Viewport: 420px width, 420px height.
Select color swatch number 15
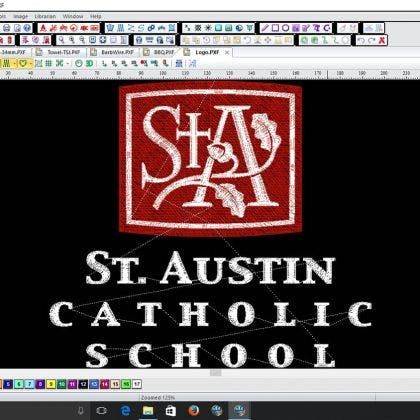pos(115,384)
